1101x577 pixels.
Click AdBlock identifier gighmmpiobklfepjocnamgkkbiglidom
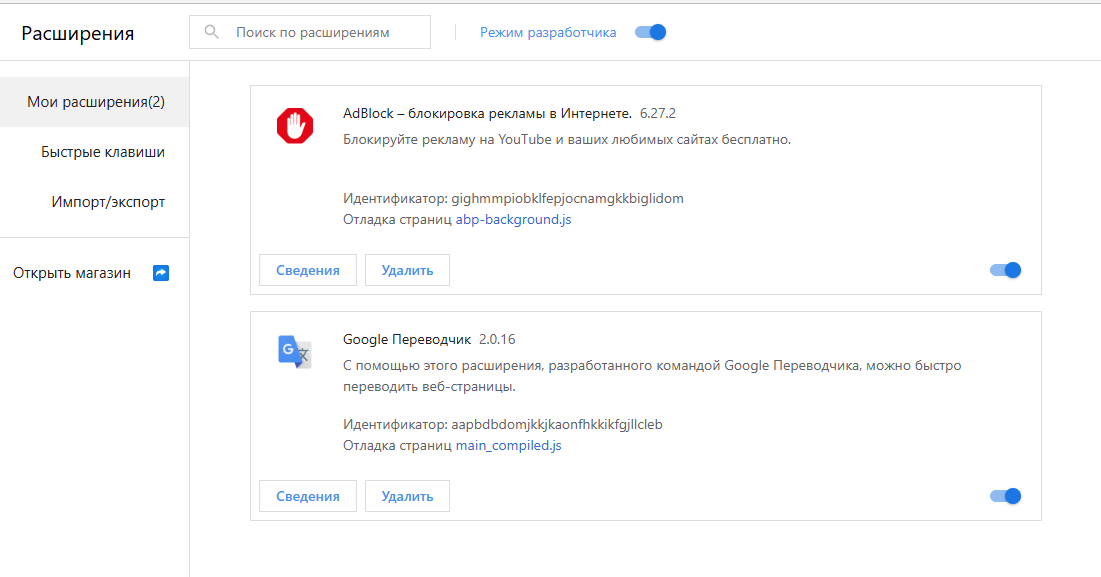(x=567, y=199)
